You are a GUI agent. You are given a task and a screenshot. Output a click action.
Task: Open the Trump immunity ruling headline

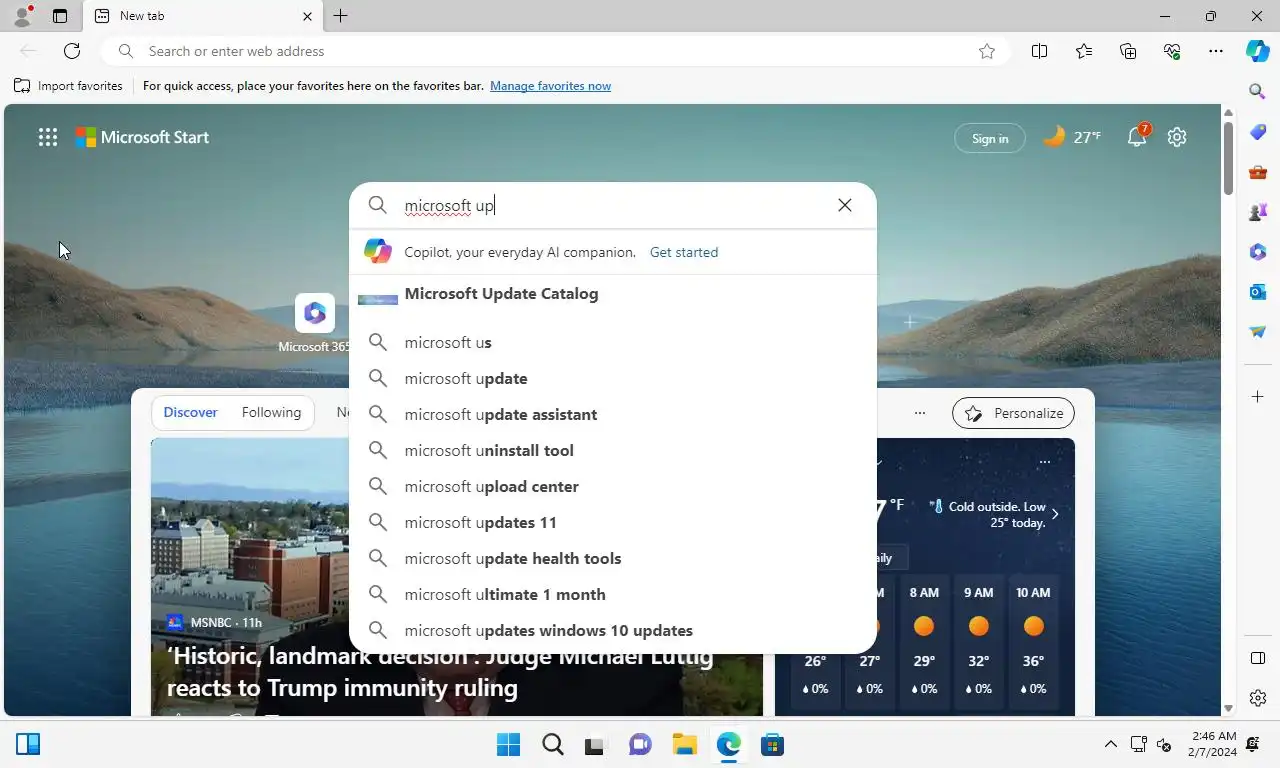440,672
